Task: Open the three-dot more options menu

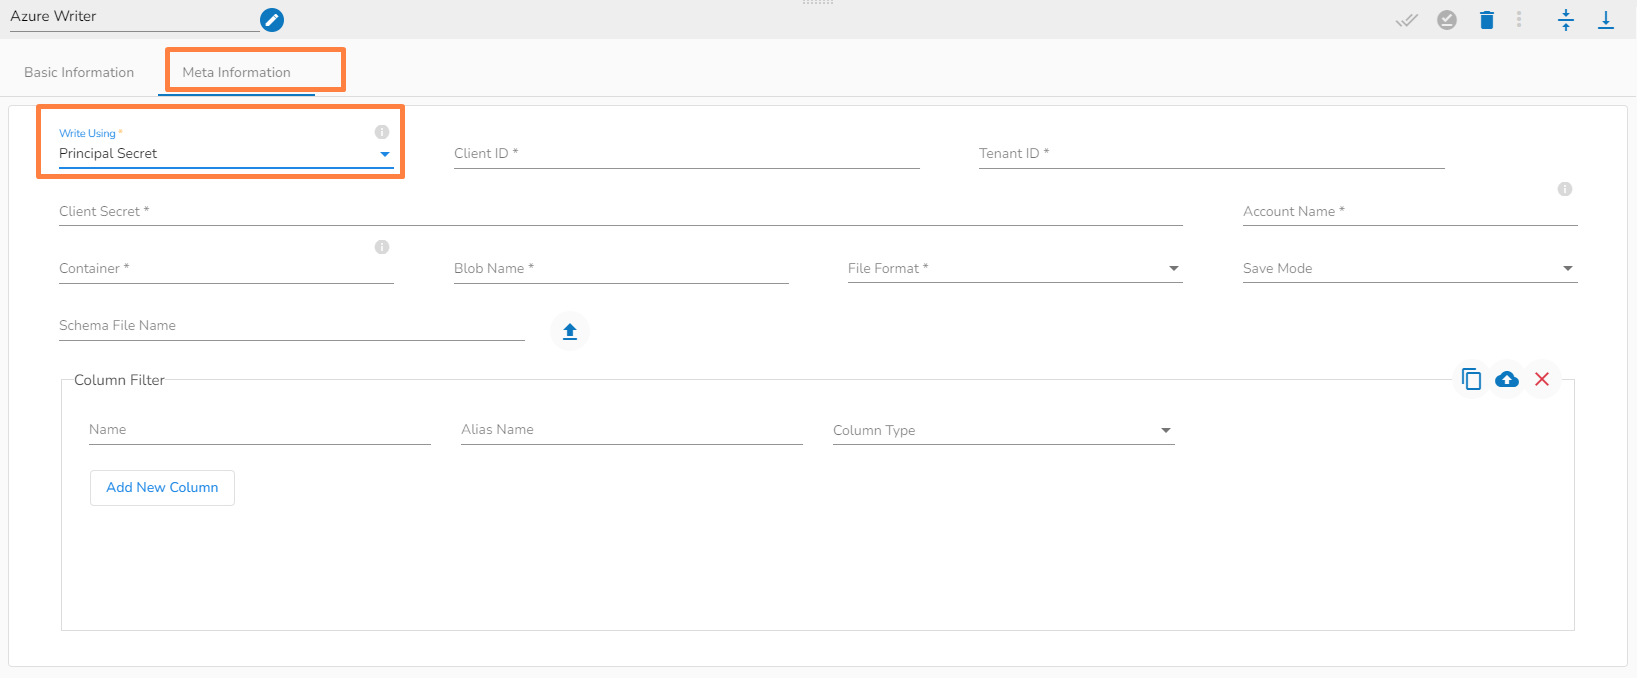Action: point(1519,19)
